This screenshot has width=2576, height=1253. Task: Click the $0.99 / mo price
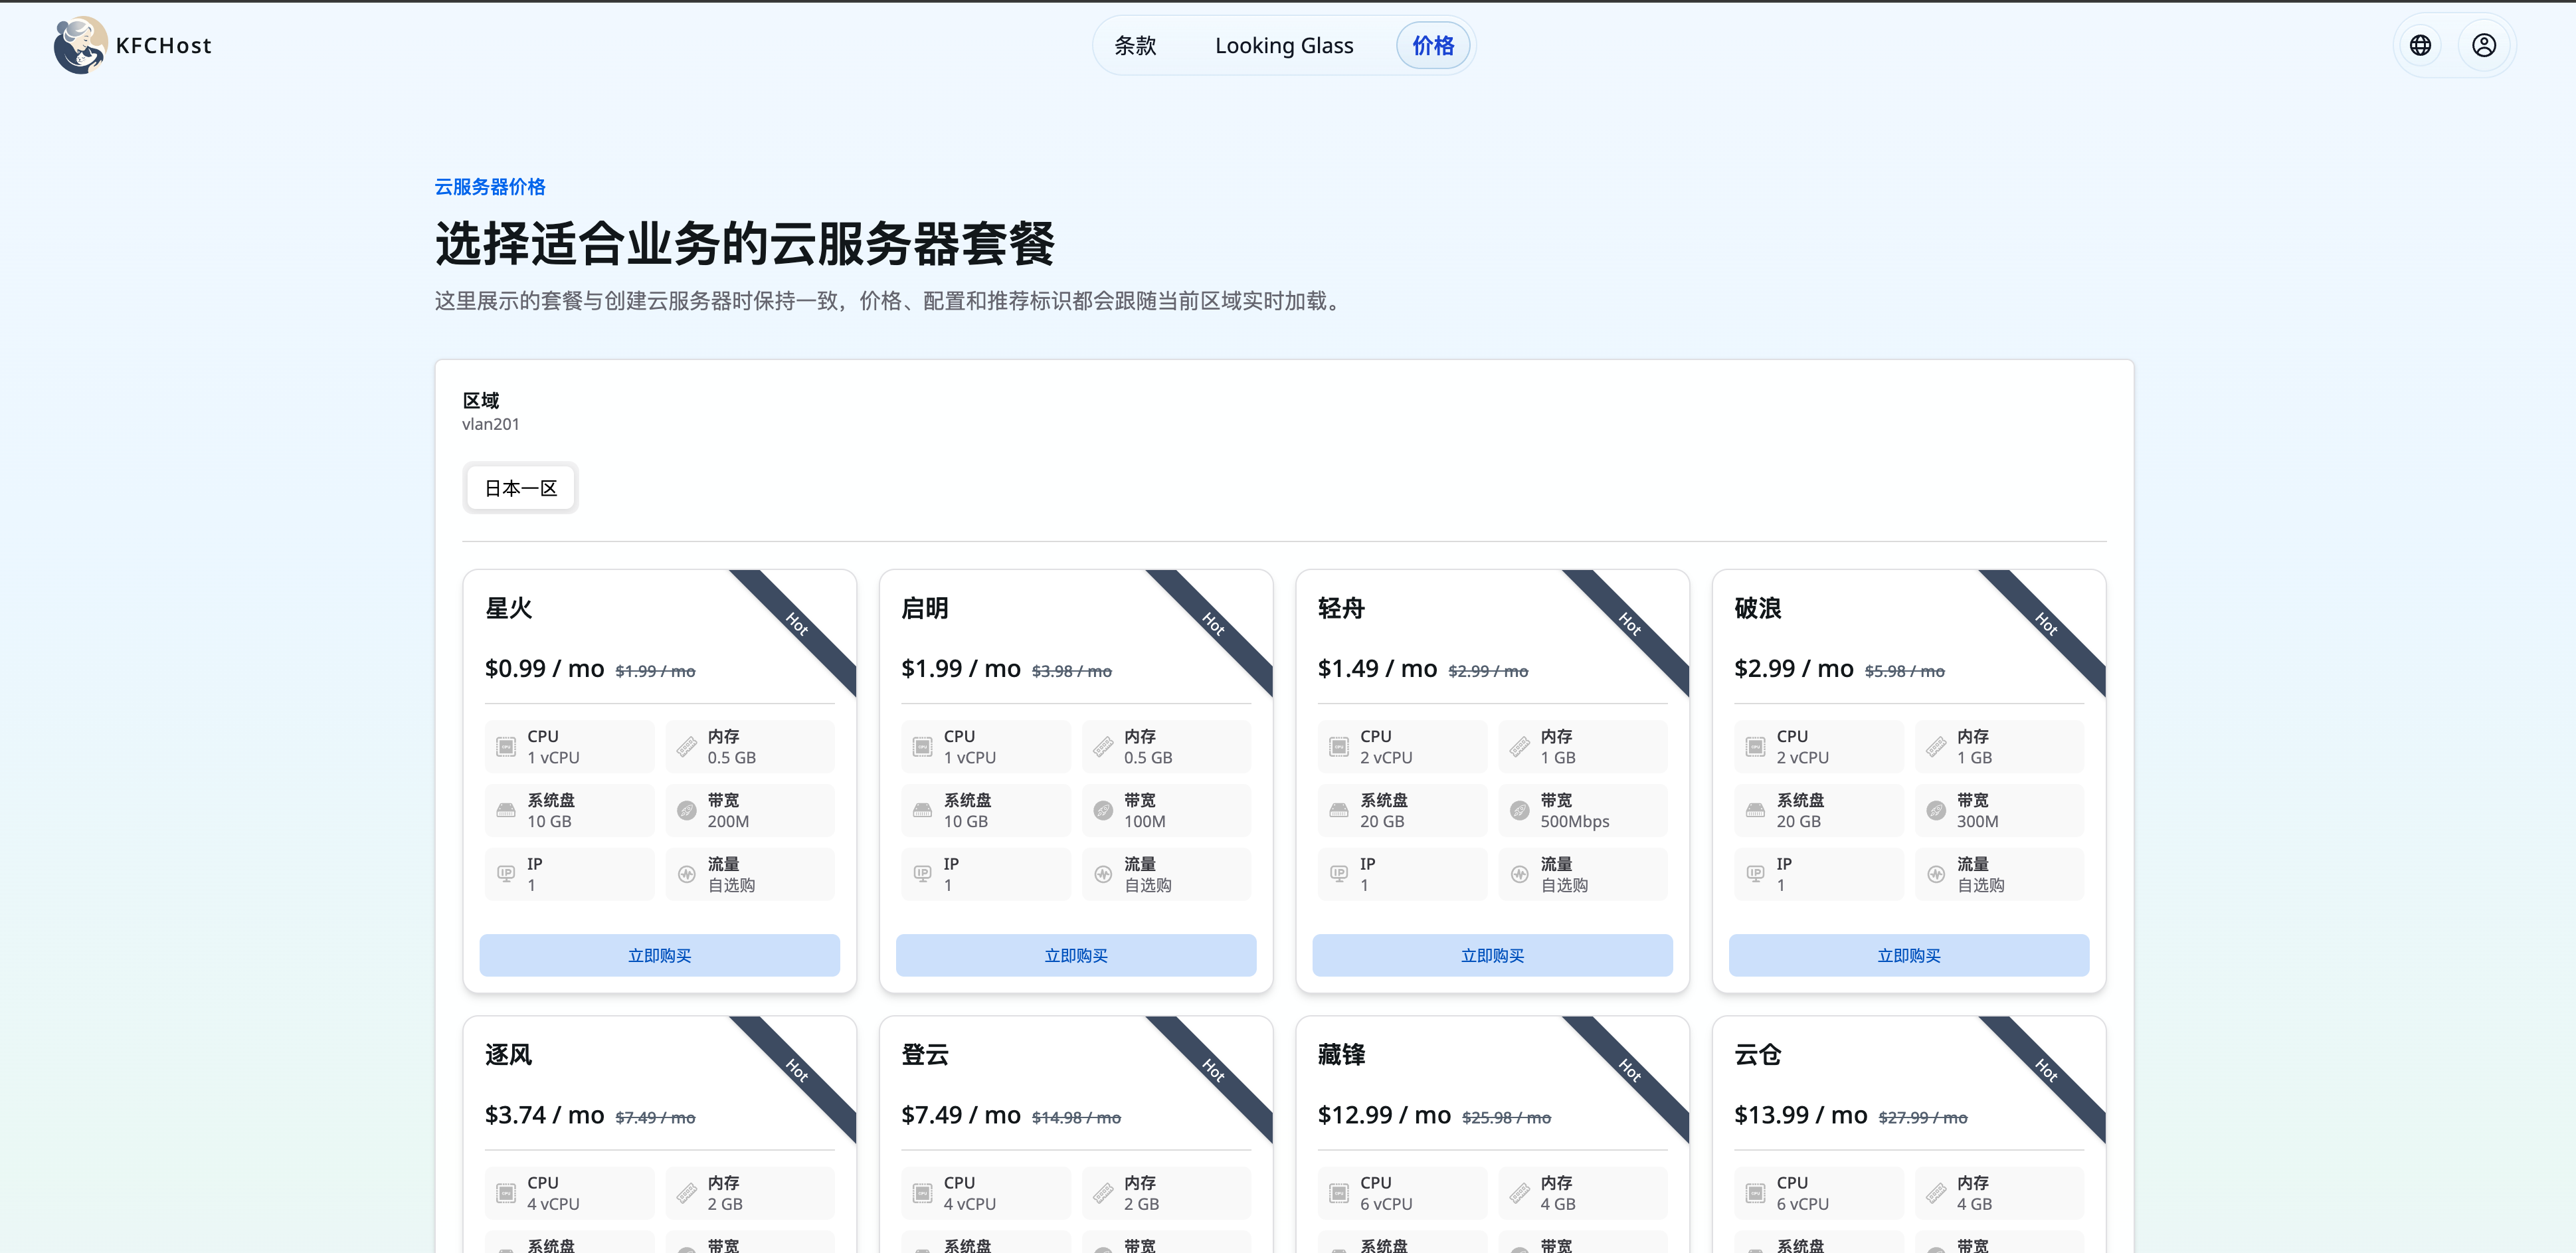pyautogui.click(x=545, y=668)
